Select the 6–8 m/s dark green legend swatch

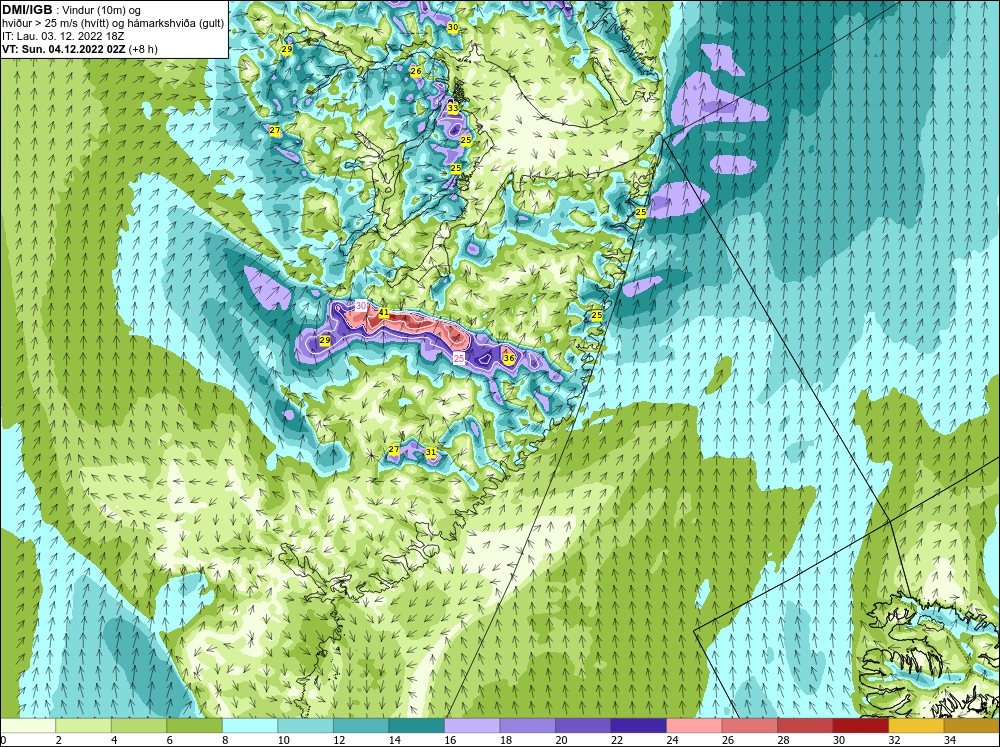pyautogui.click(x=195, y=726)
